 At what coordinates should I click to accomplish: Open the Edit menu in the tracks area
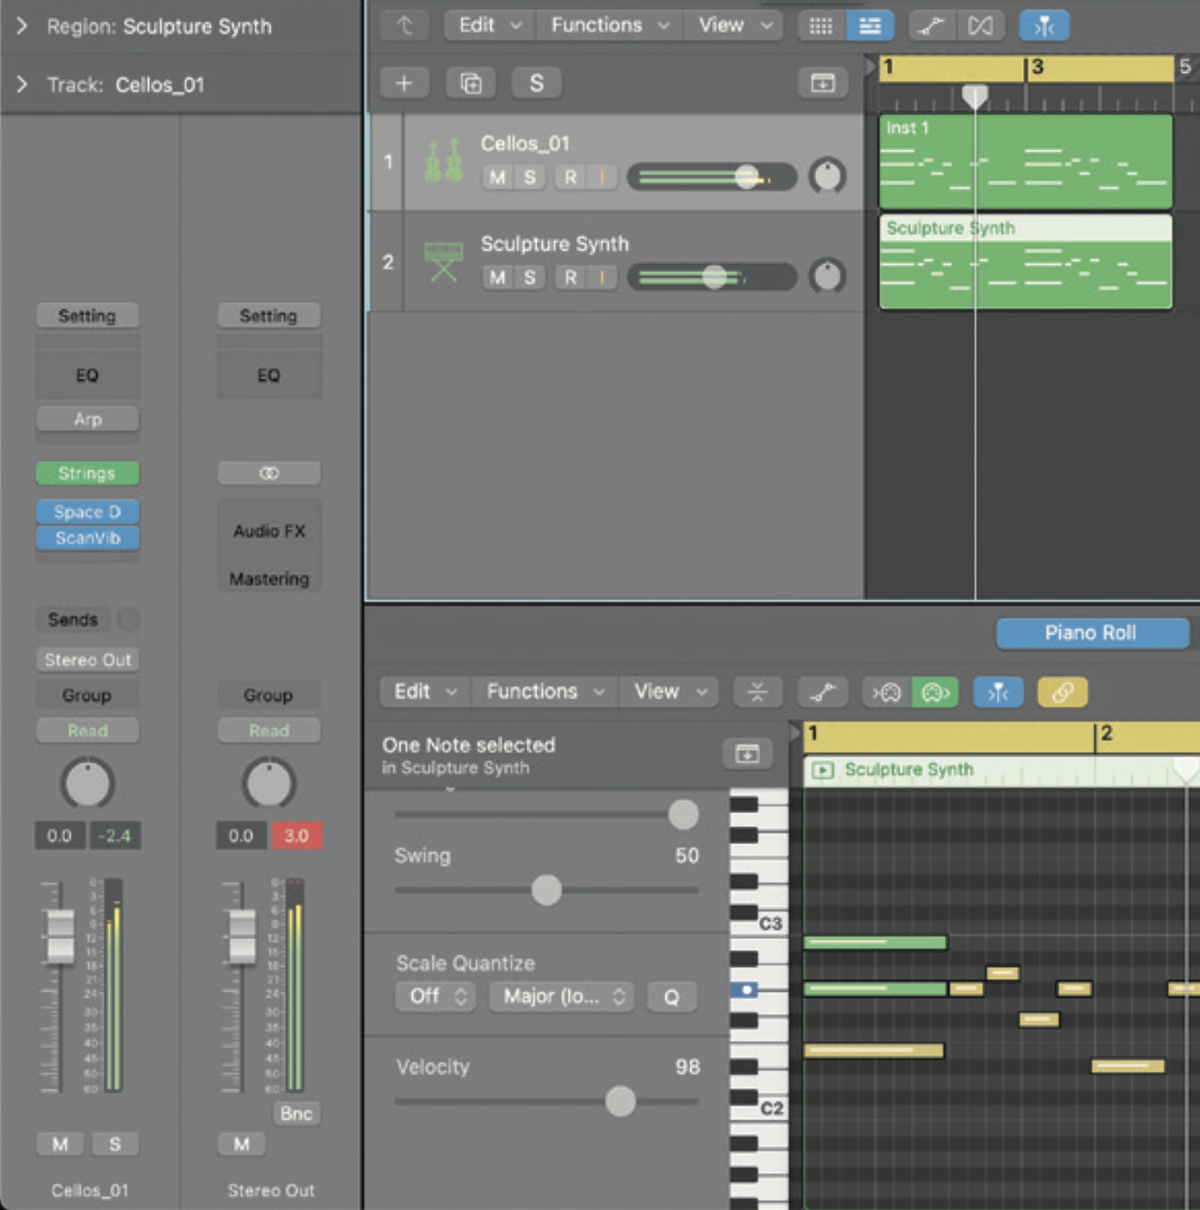pos(488,25)
